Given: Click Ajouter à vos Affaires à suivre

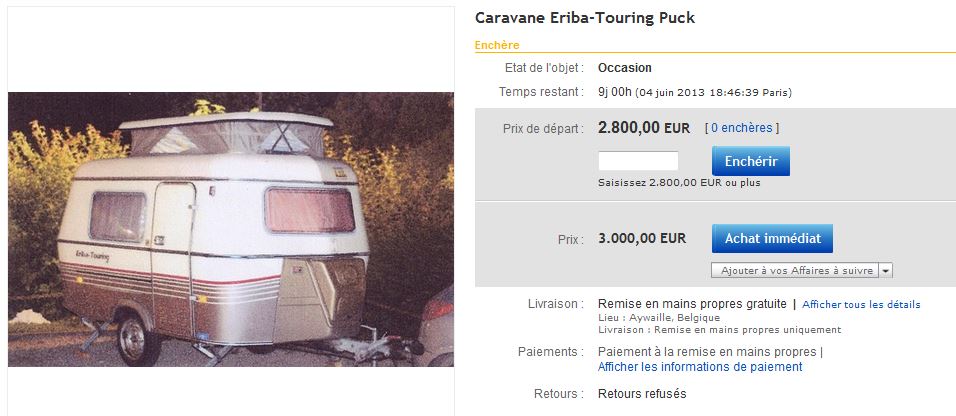Looking at the screenshot, I should point(796,270).
